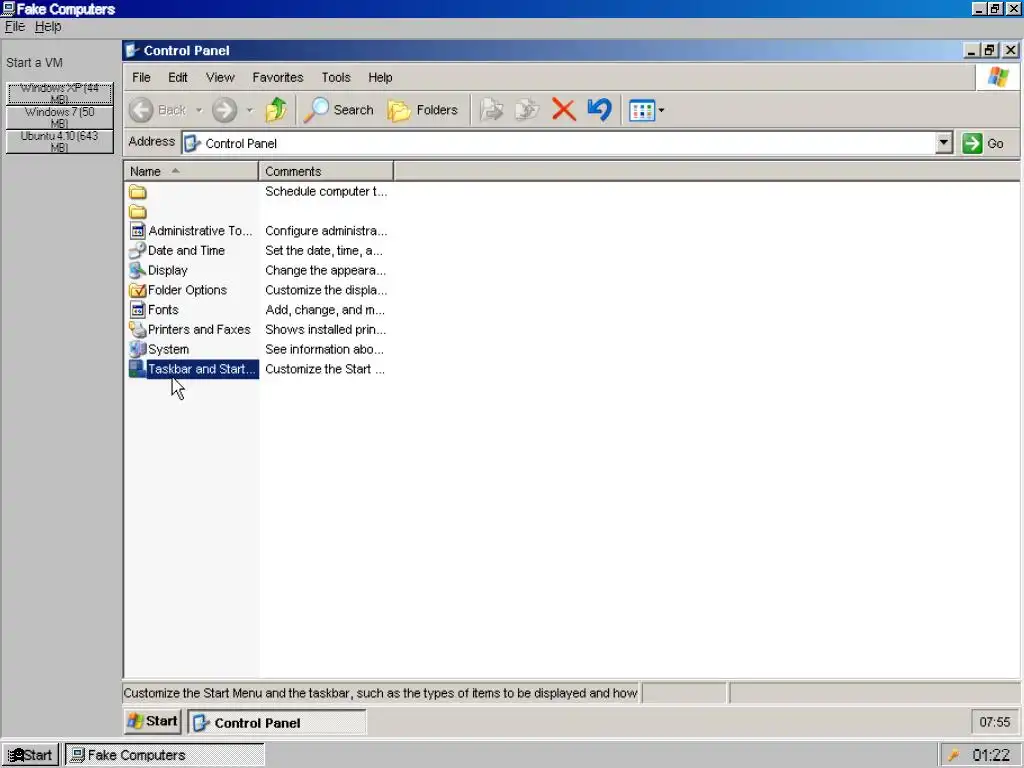Select the Fonts icon

(x=137, y=310)
